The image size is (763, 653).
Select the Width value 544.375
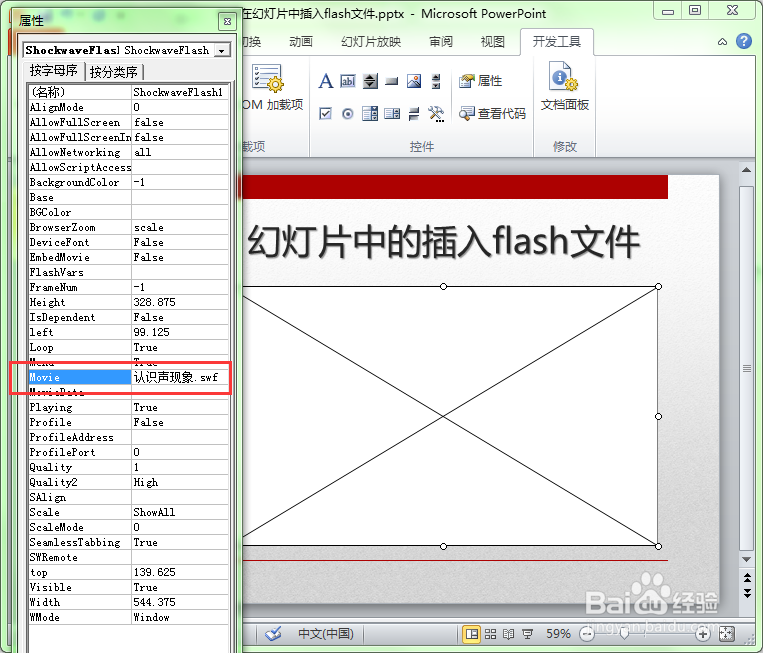[180, 602]
